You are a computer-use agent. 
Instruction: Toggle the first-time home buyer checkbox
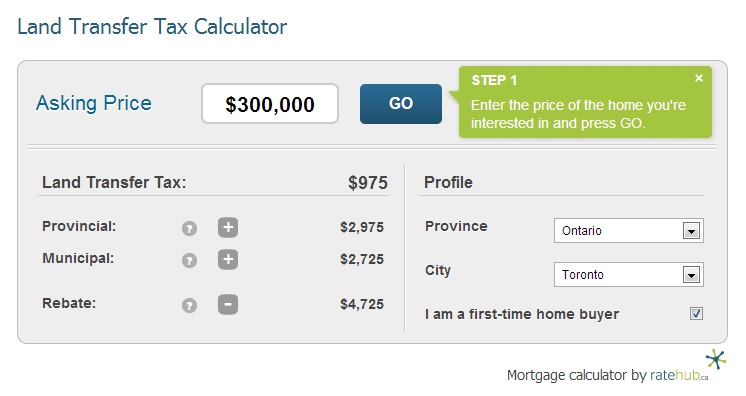coord(696,314)
